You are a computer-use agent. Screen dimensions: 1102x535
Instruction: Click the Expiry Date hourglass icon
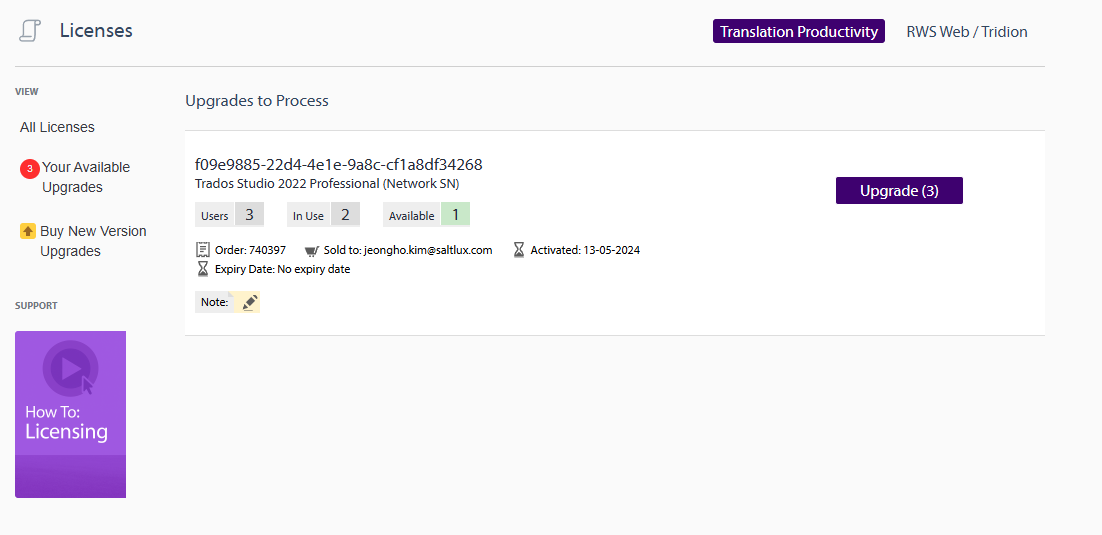(x=203, y=269)
